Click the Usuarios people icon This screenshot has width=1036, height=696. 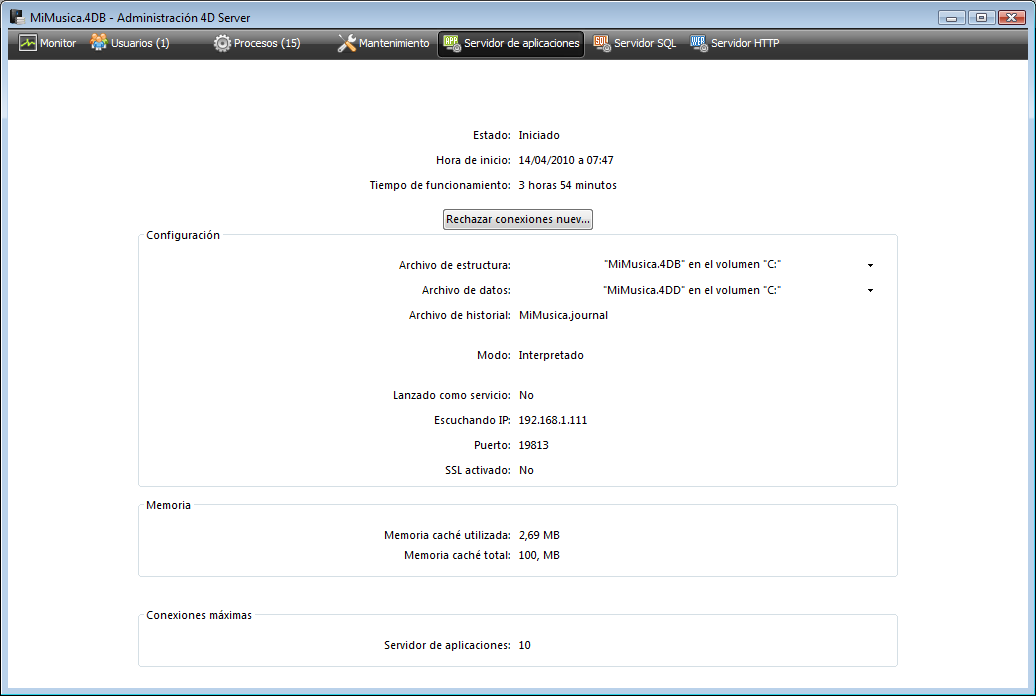point(98,43)
